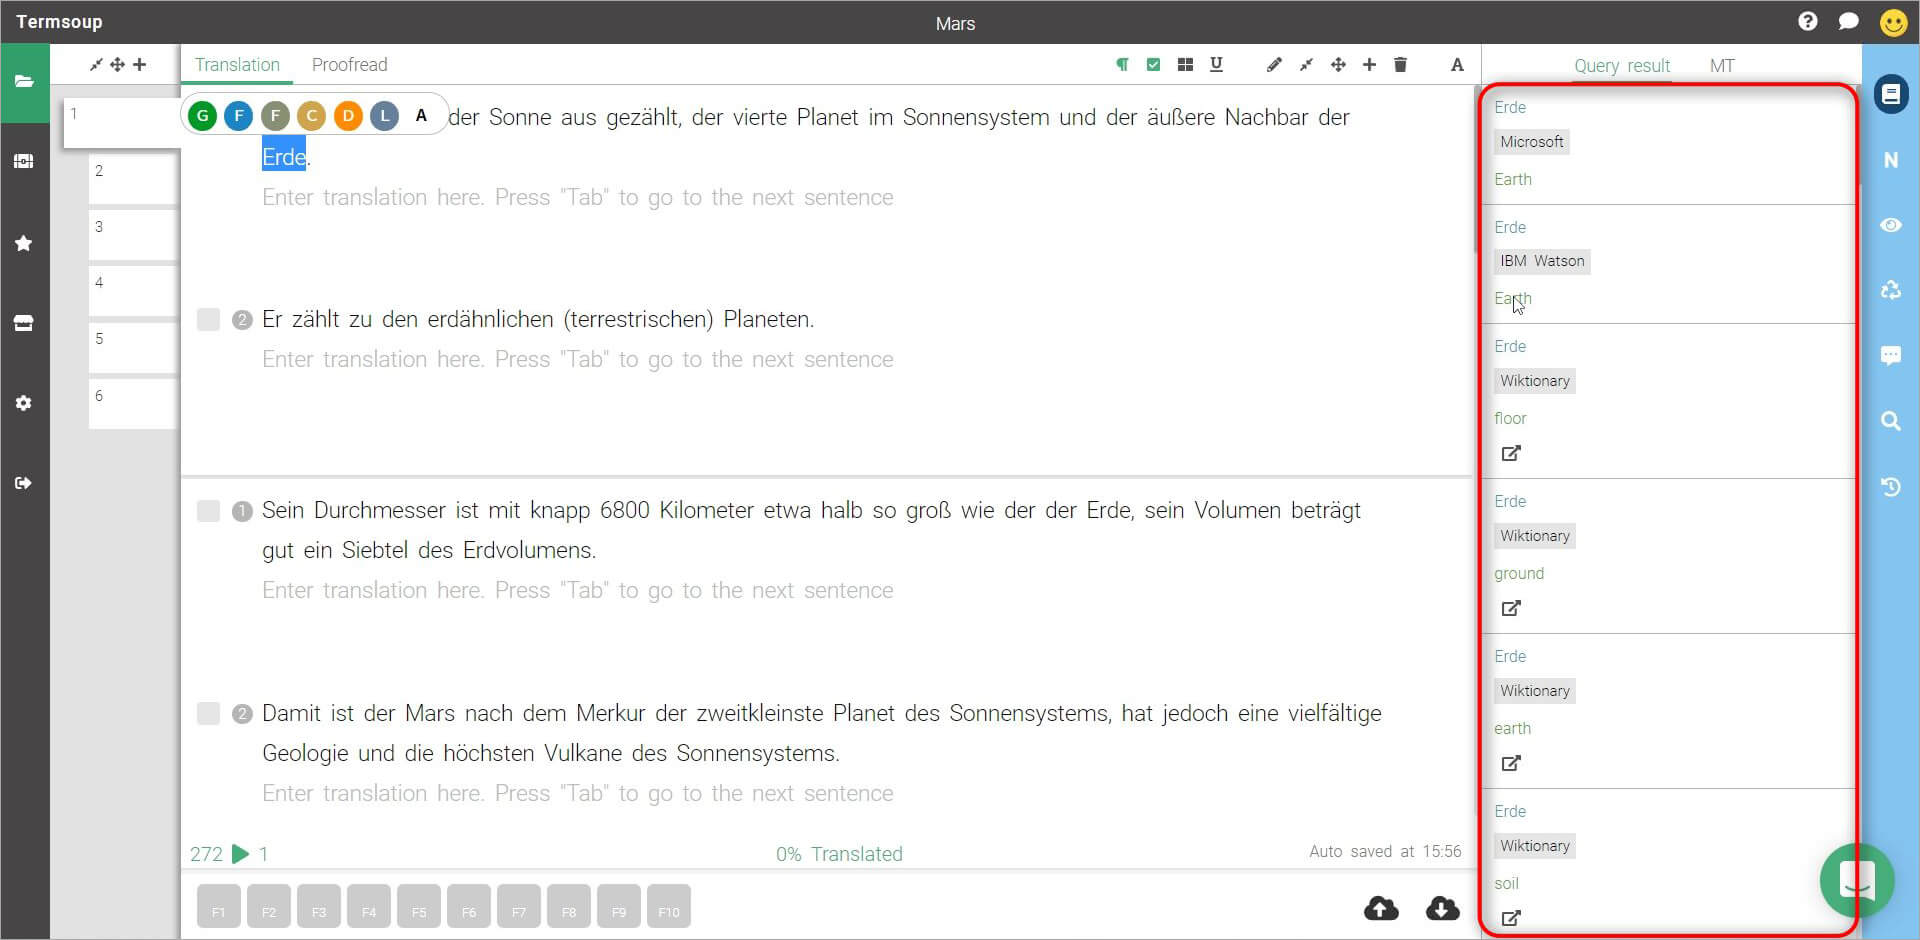Open the help question mark icon
Image resolution: width=1920 pixels, height=940 pixels.
click(x=1807, y=21)
